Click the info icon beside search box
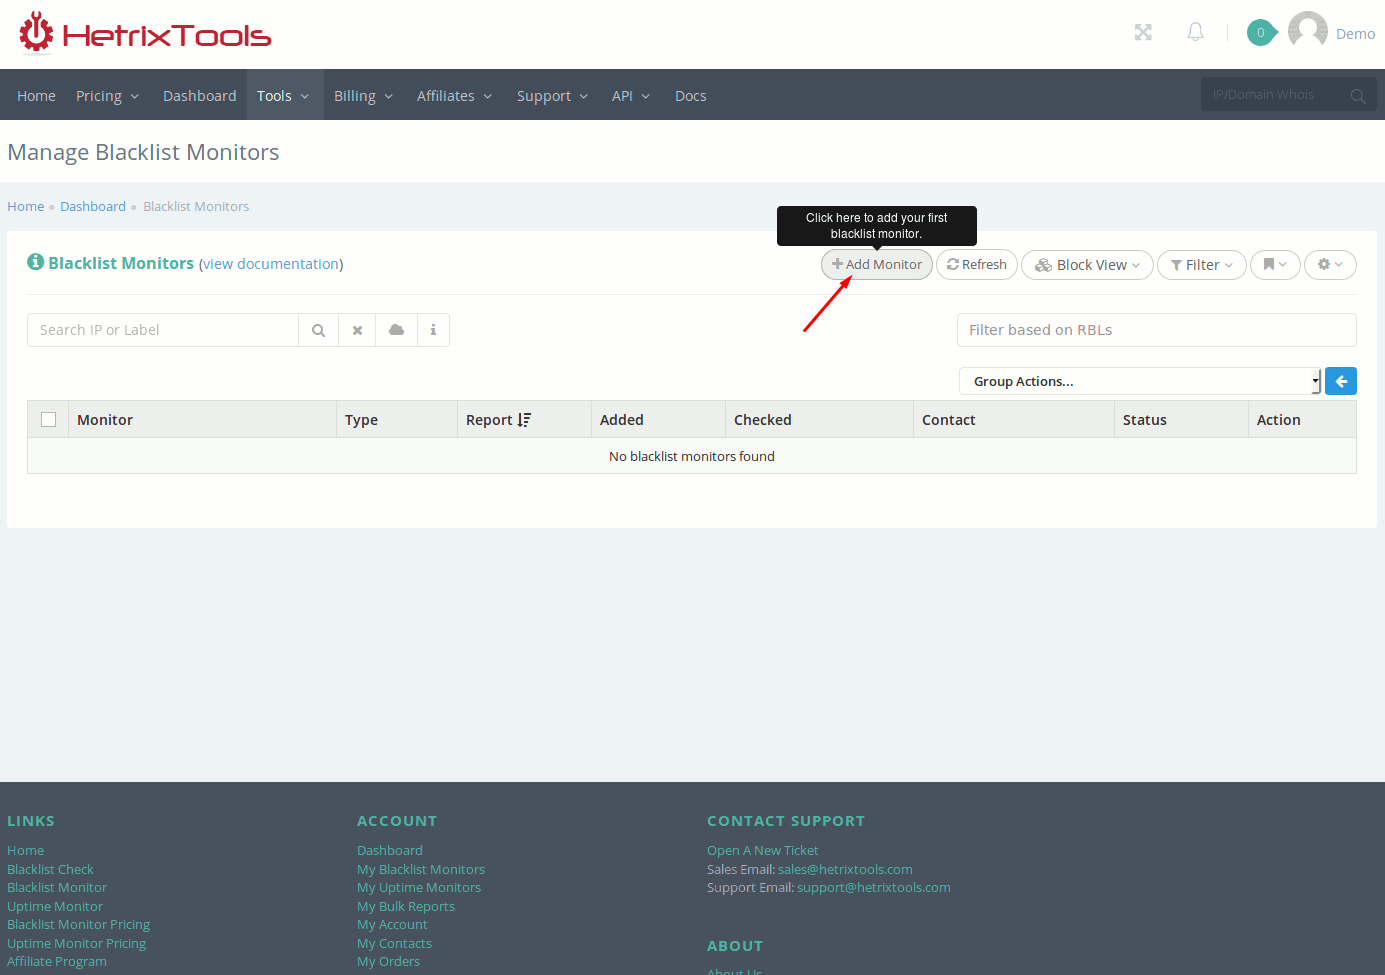The height and width of the screenshot is (975, 1385). (x=433, y=330)
